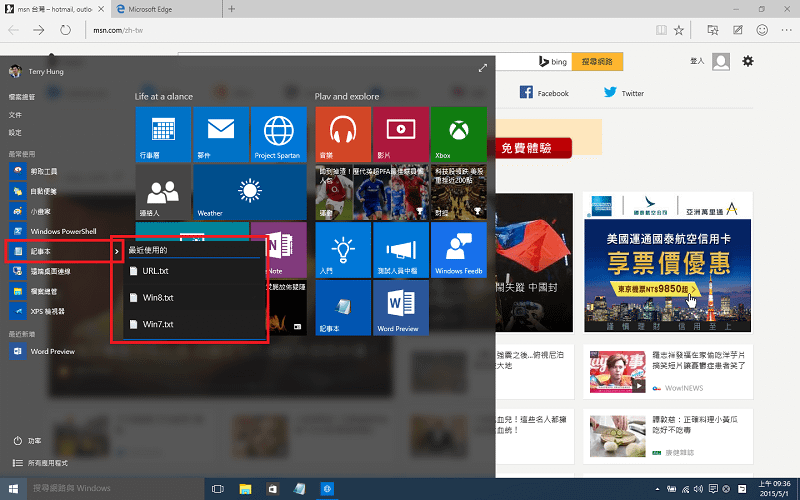Open the action center notifications icon
The height and width of the screenshot is (500, 800).
click(x=713, y=489)
